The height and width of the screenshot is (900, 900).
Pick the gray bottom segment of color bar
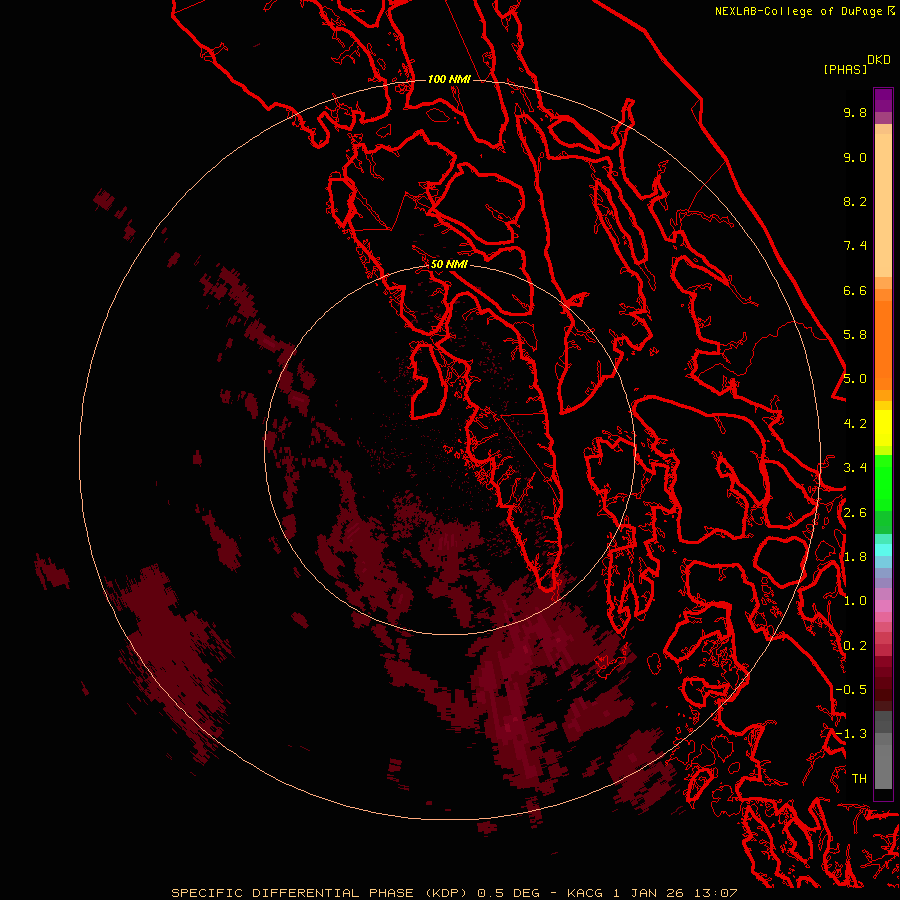click(x=883, y=766)
